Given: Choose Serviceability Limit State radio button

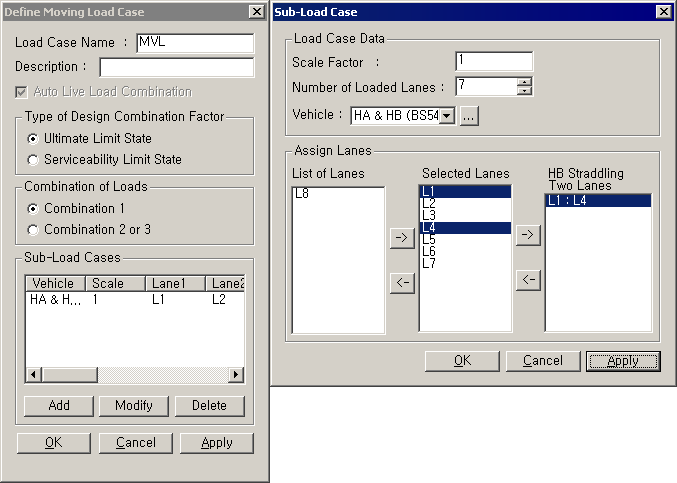Looking at the screenshot, I should pos(34,159).
